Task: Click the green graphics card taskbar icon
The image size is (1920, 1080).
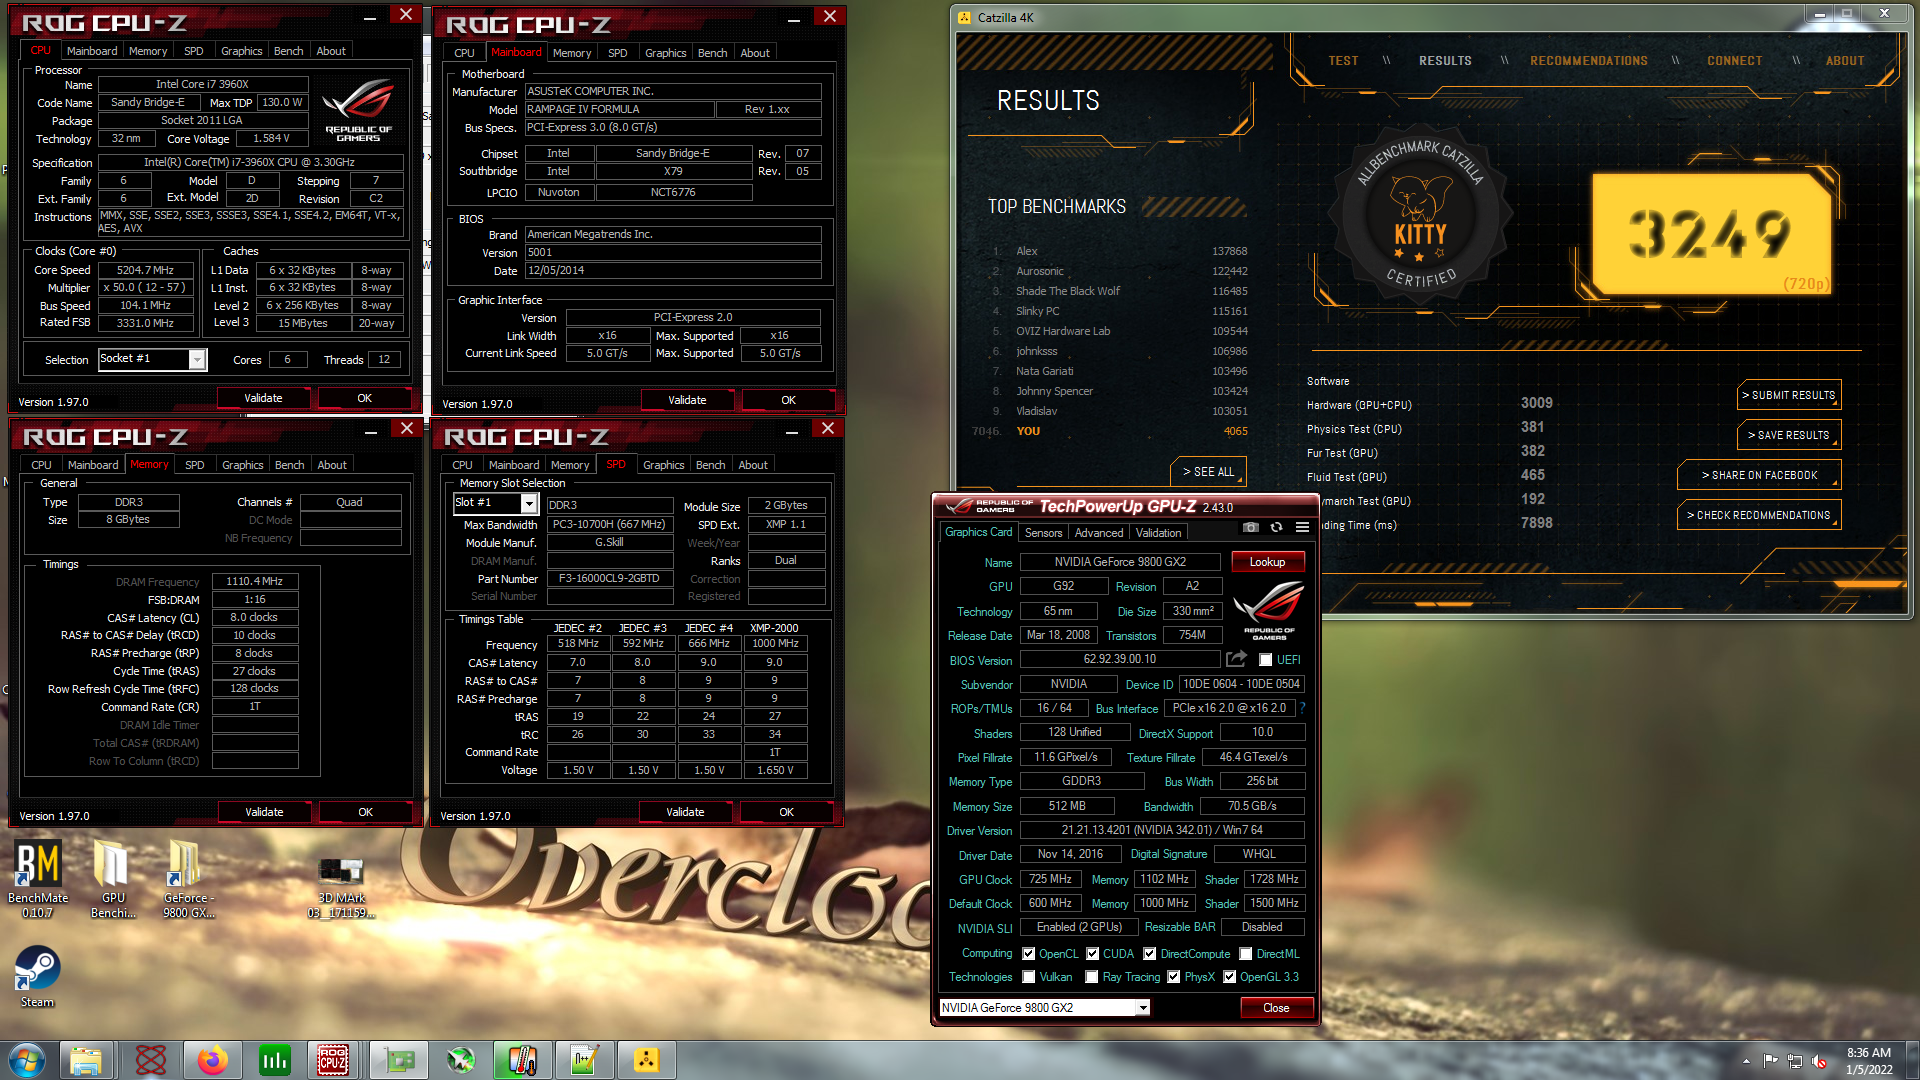Action: (399, 1060)
